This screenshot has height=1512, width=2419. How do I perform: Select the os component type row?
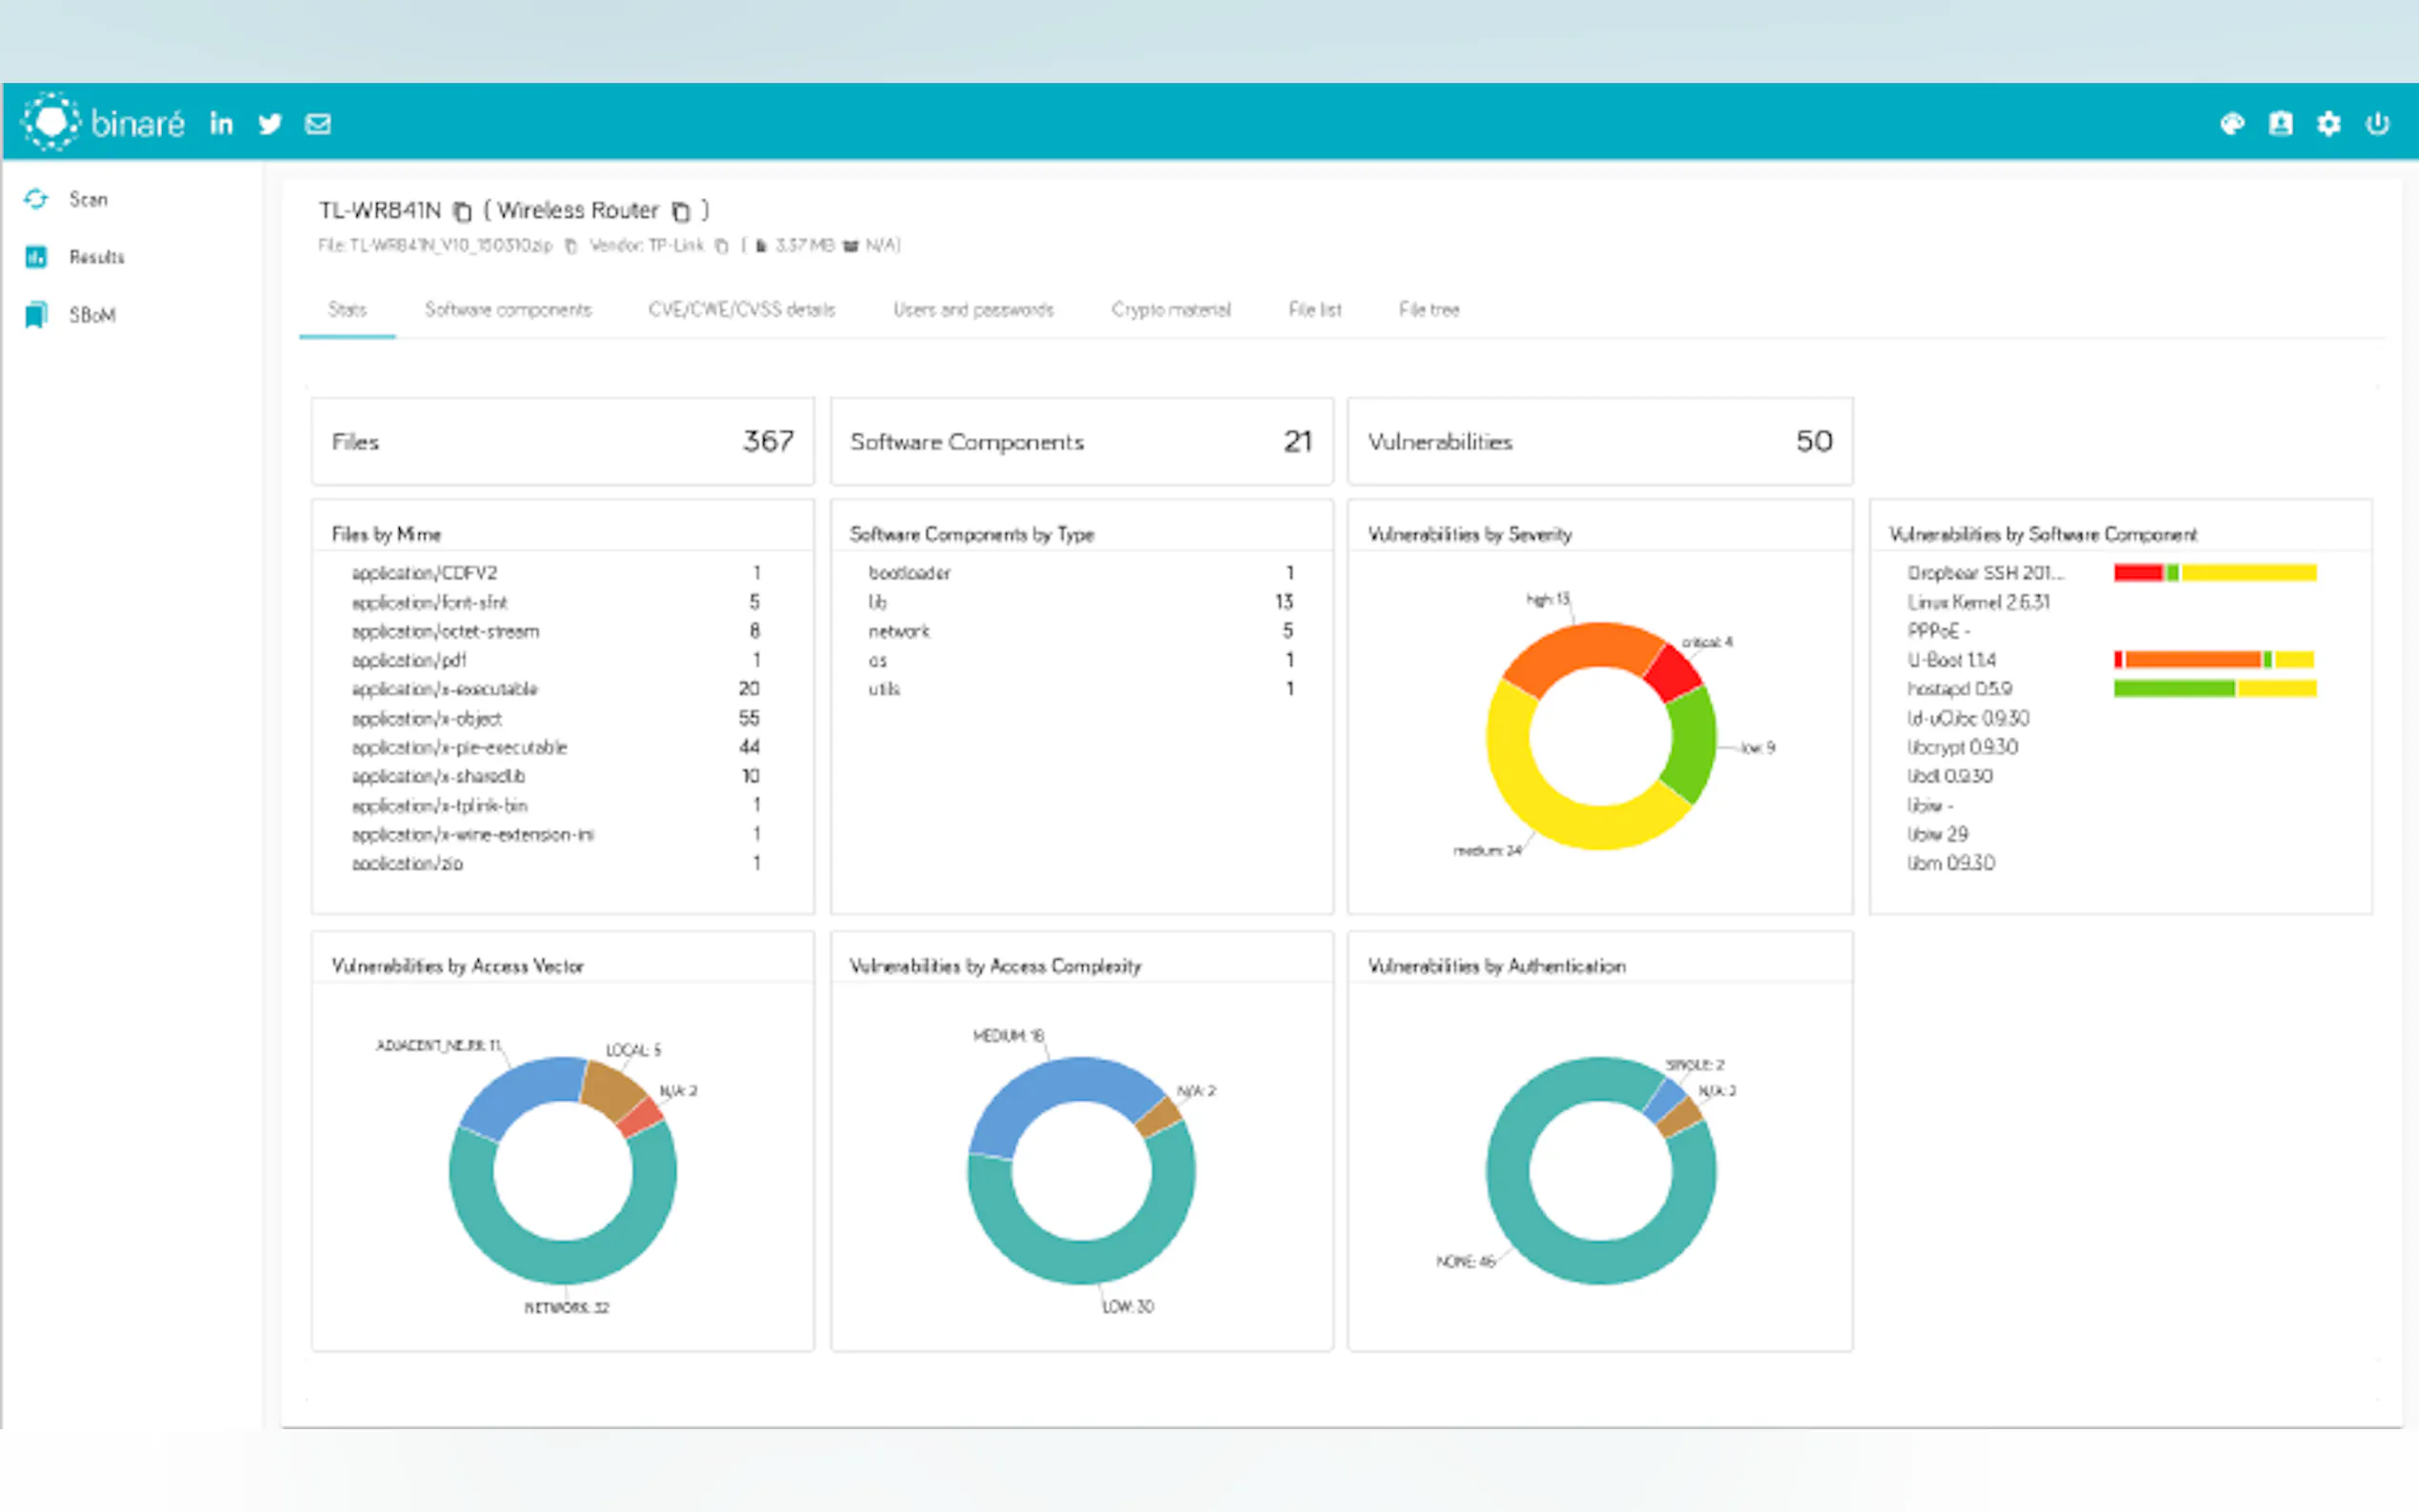1082,660
